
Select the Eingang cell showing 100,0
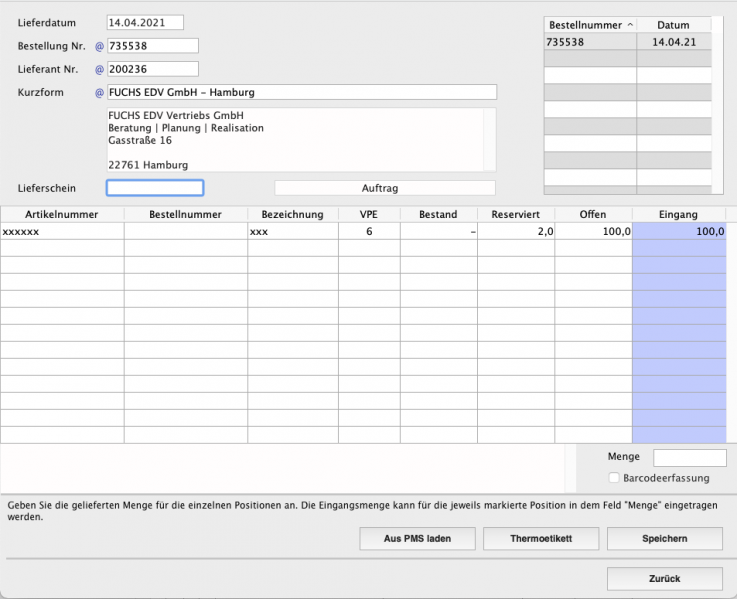(x=680, y=231)
